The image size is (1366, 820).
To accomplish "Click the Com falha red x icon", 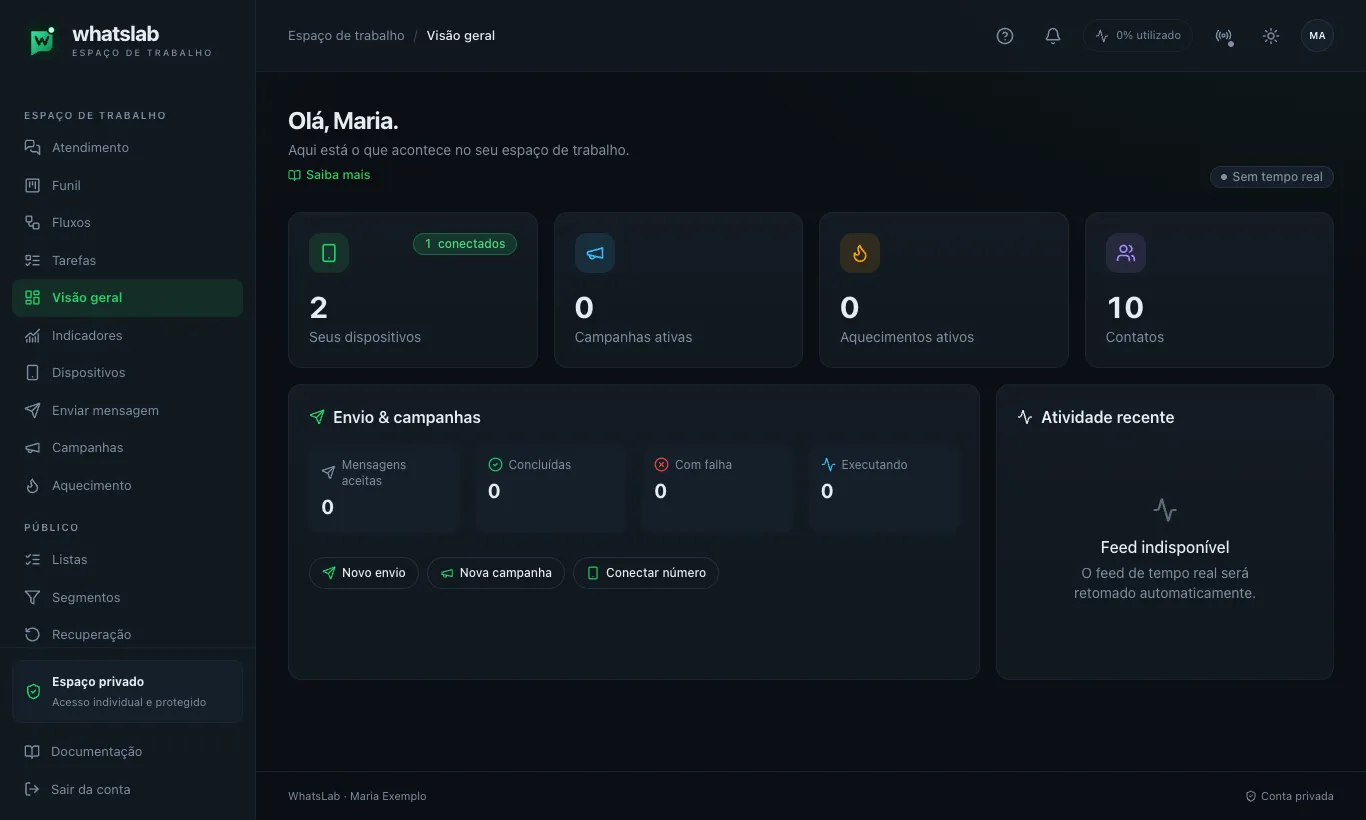I will [661, 465].
